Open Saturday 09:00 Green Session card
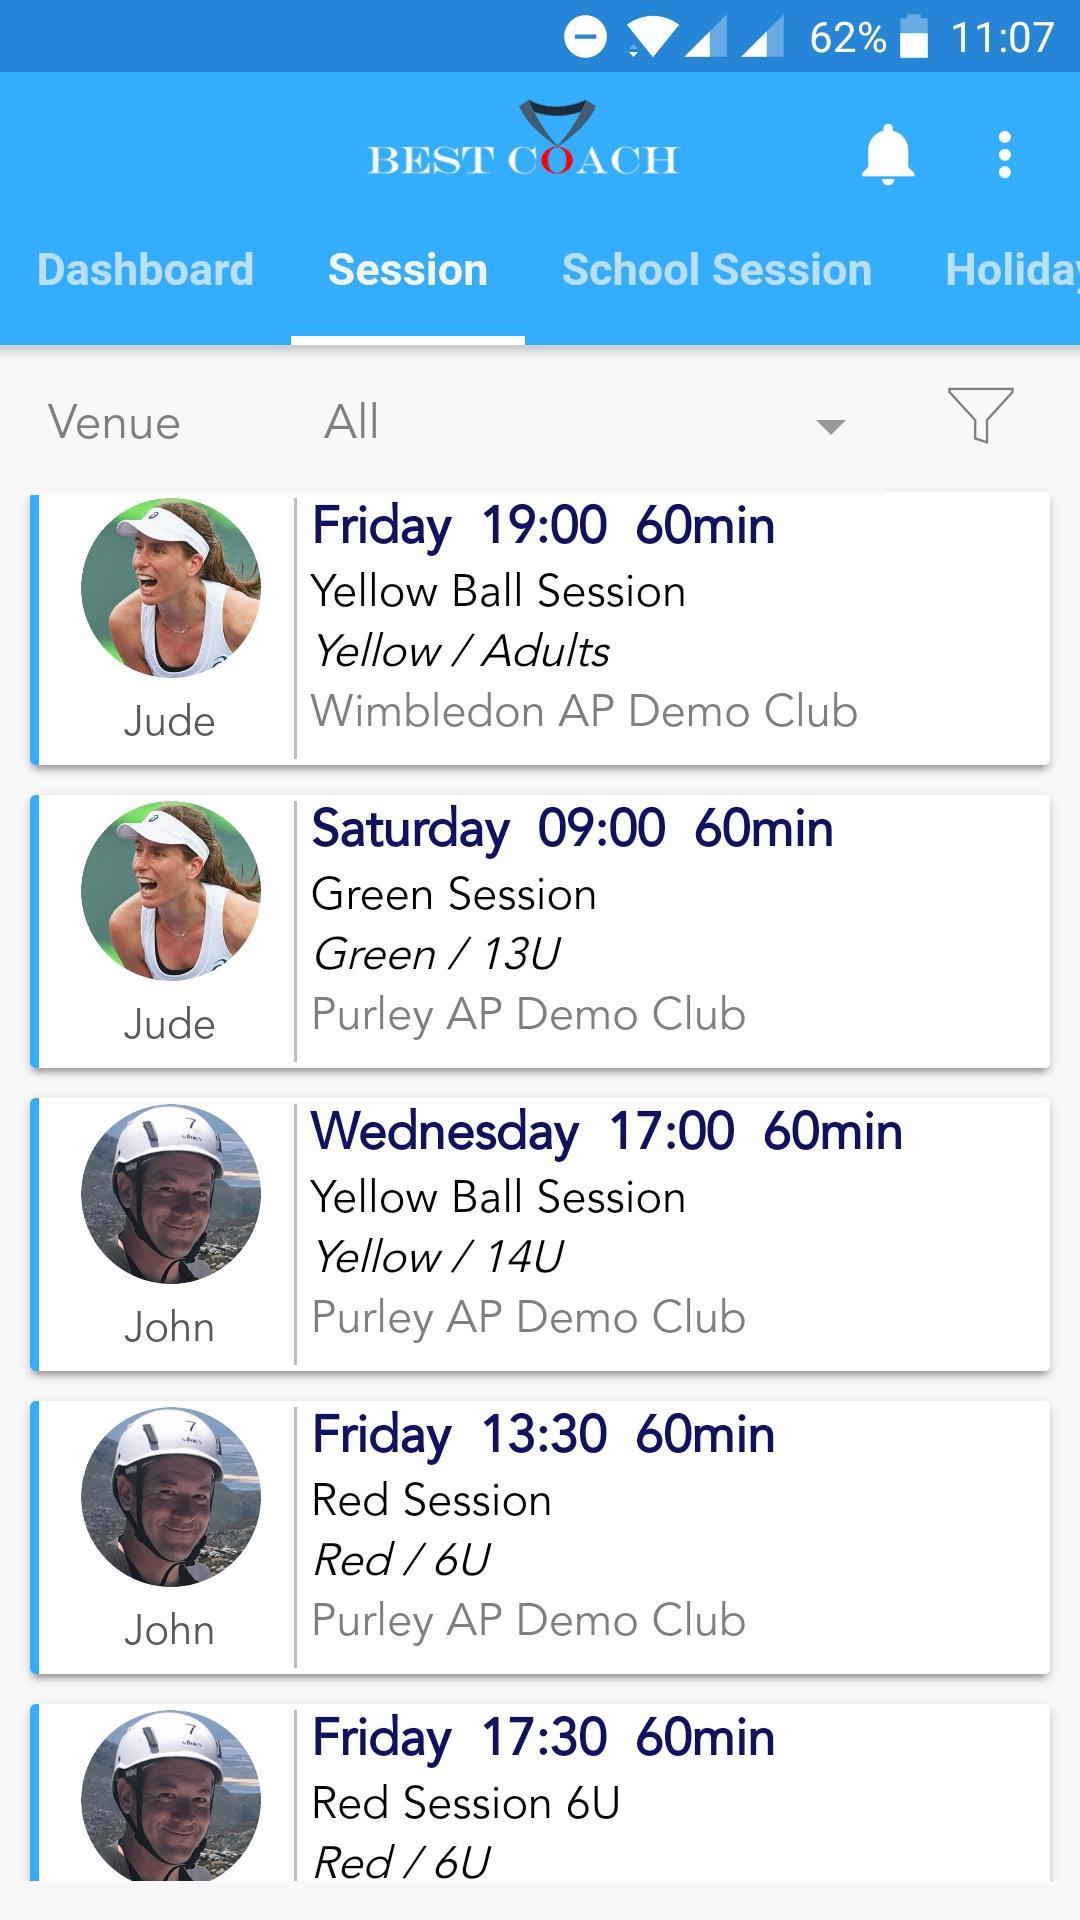 click(x=540, y=931)
